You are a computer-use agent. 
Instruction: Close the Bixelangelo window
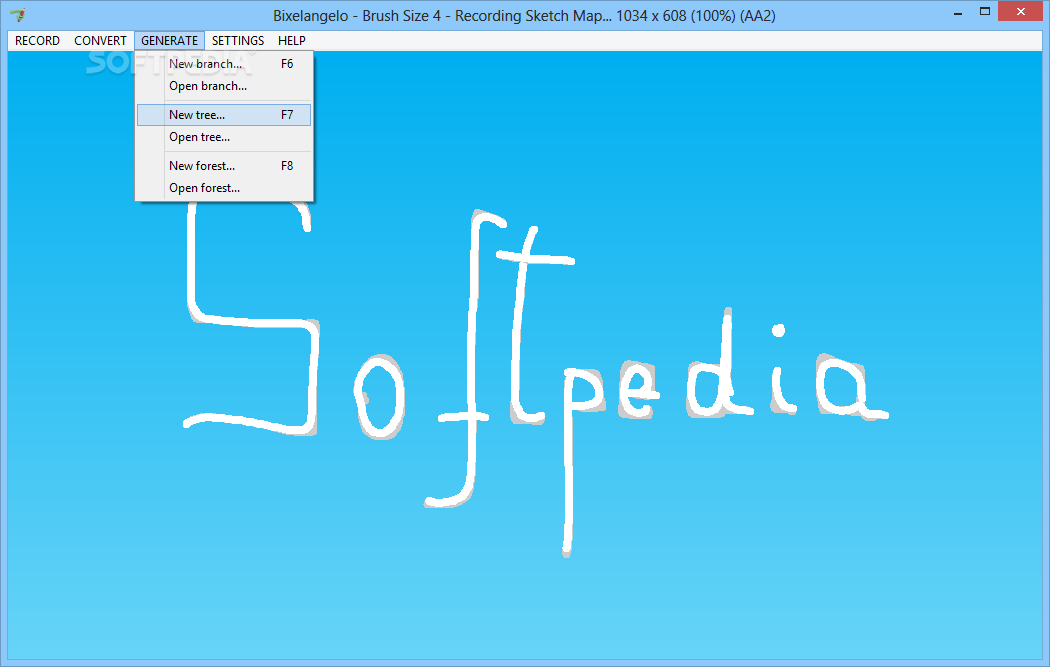1021,11
